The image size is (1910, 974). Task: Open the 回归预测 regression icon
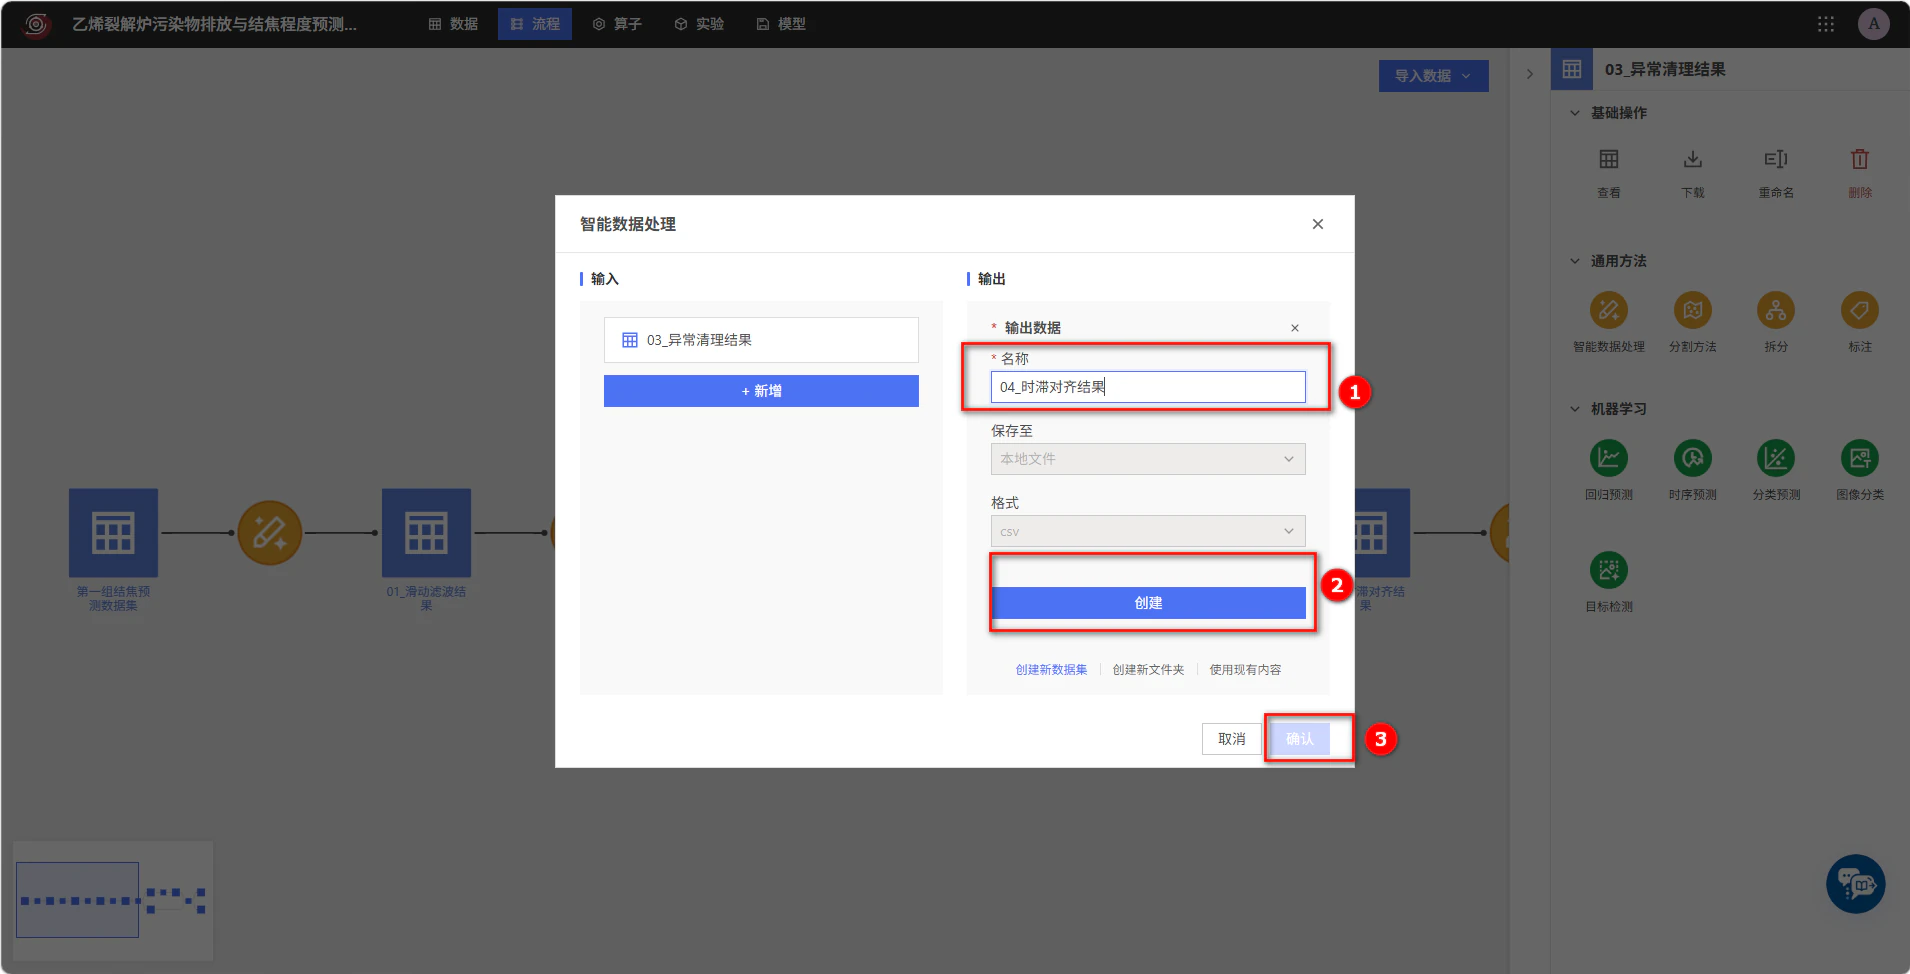[x=1608, y=458]
